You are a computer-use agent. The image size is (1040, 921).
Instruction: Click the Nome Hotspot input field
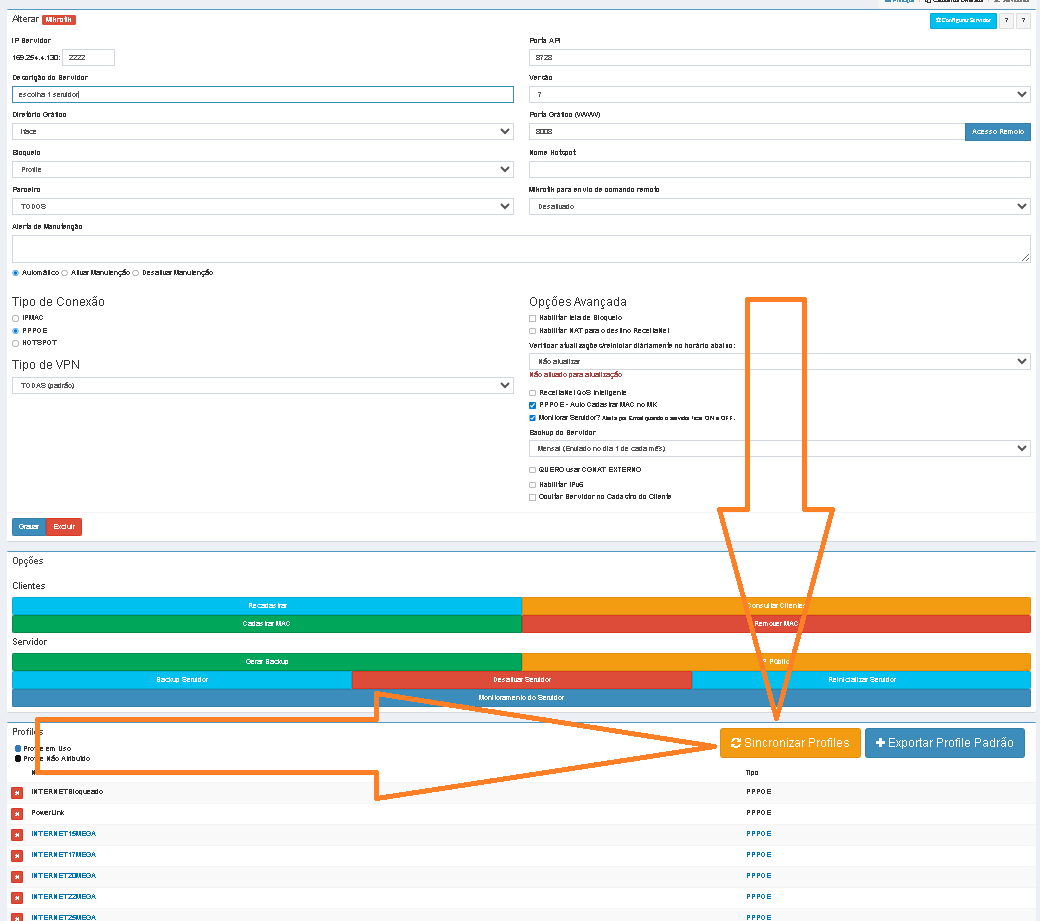[x=779, y=170]
